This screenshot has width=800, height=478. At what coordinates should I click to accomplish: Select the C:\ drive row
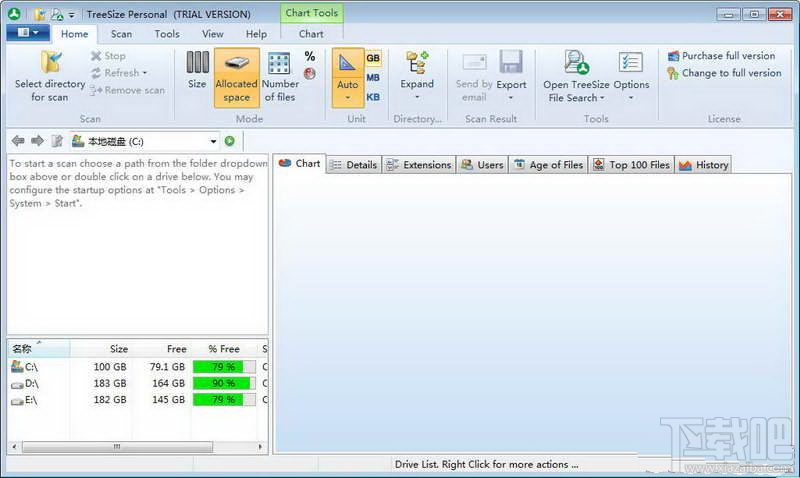(138, 367)
